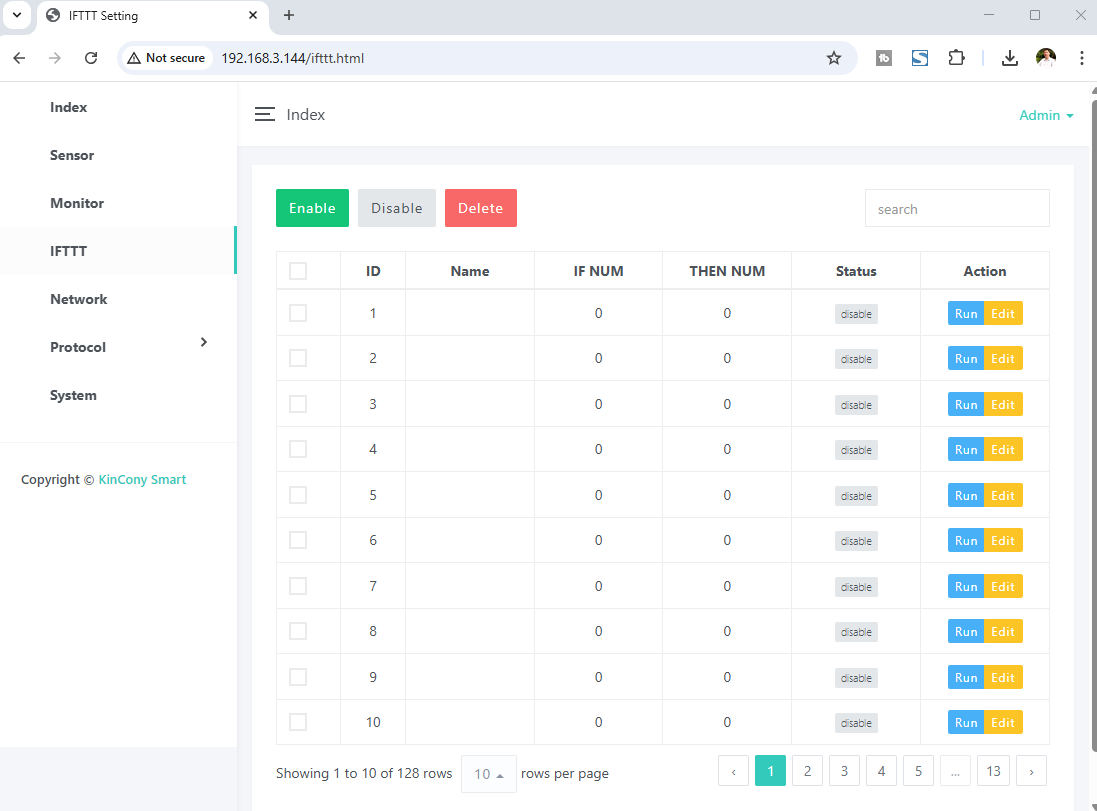Open Chrome three-dot menu
The height and width of the screenshot is (811, 1097).
(1081, 58)
